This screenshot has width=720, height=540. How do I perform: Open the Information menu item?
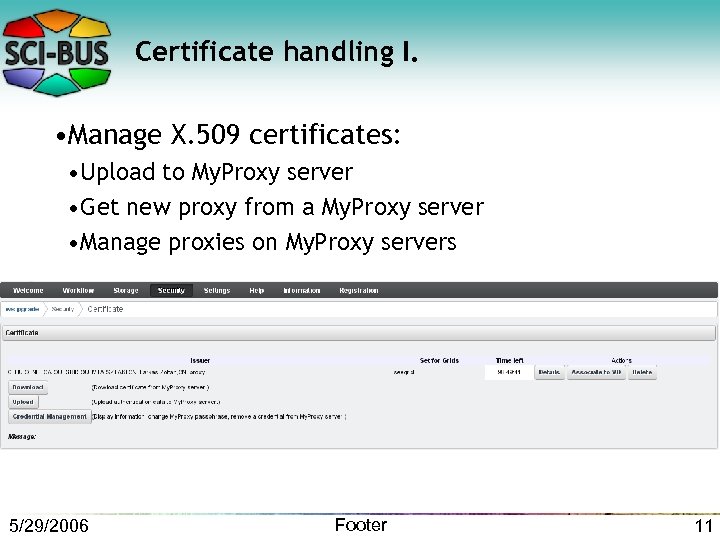(x=302, y=290)
